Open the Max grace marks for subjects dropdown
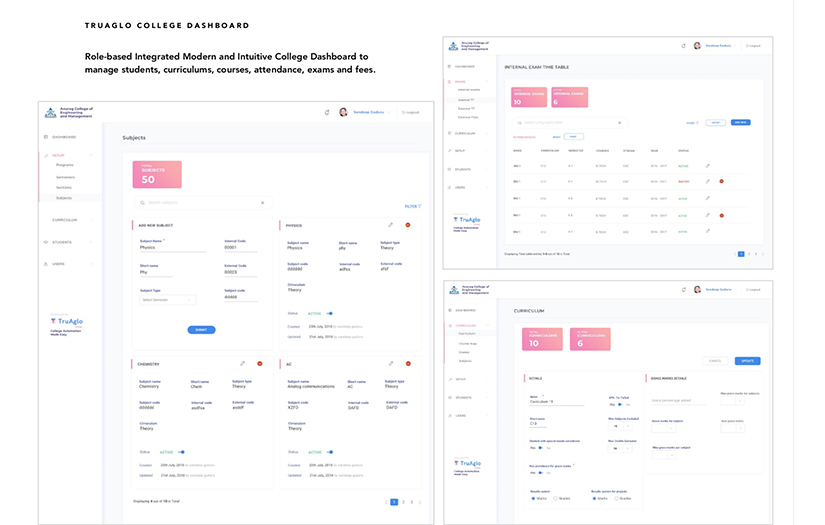Image resolution: width=825 pixels, height=525 pixels. point(732,401)
